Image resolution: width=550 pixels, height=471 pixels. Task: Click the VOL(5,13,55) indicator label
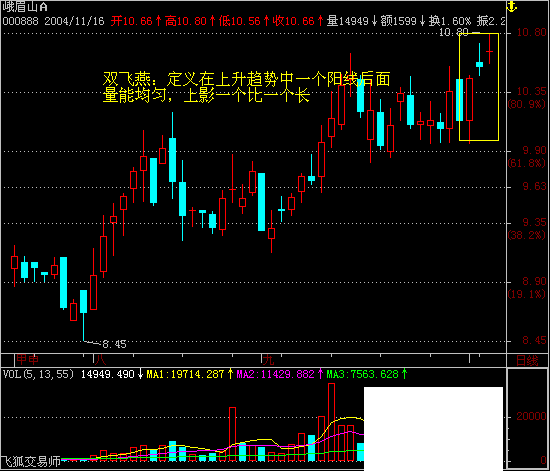(38, 374)
